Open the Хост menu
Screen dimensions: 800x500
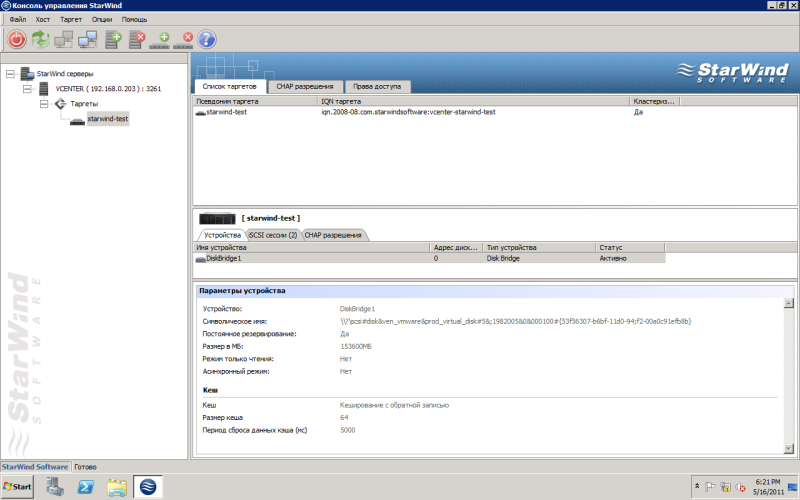pyautogui.click(x=43, y=19)
